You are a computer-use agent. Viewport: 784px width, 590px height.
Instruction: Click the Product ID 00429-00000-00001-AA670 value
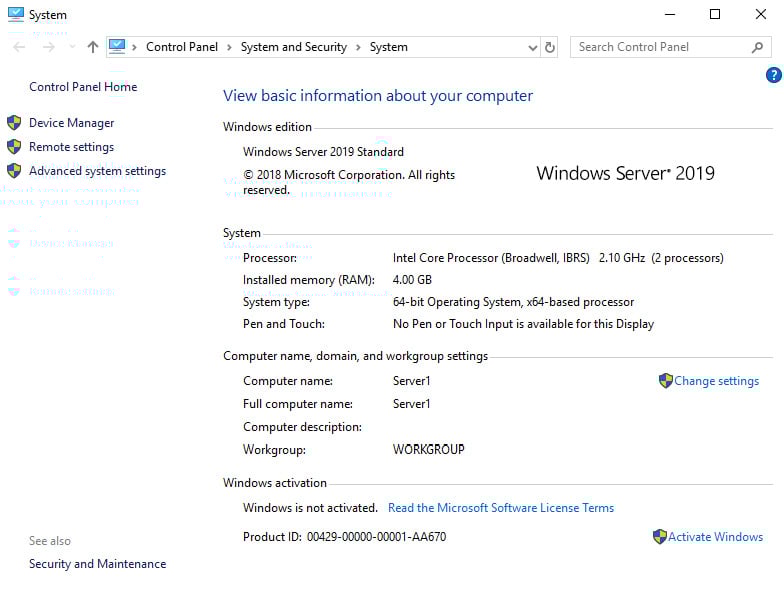pos(376,537)
